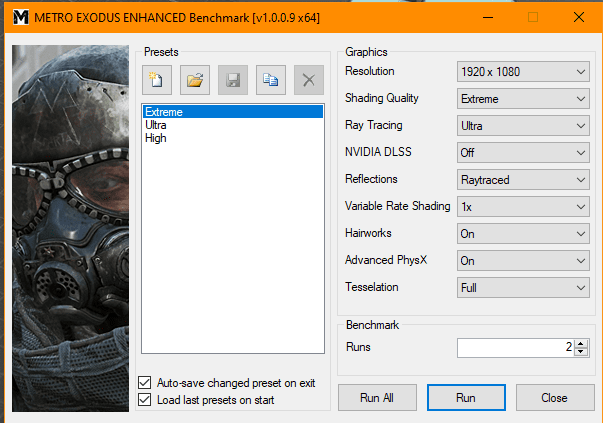
Task: Open the Reflections dropdown
Action: click(x=523, y=180)
